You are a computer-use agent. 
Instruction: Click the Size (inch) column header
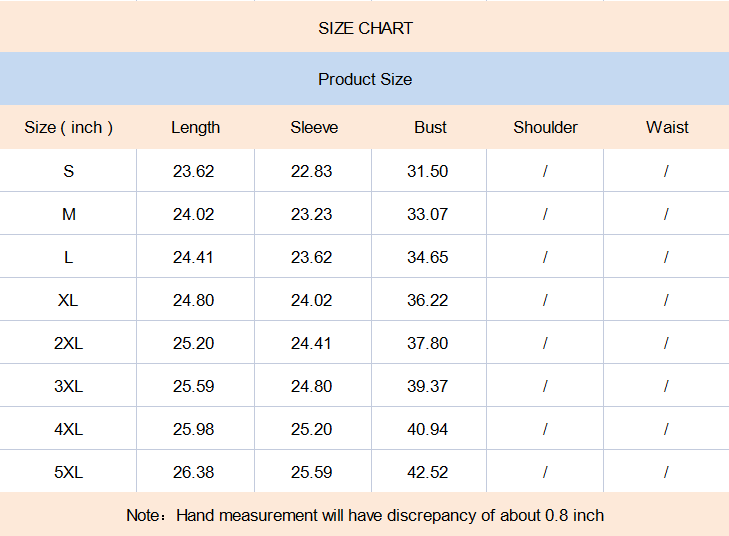pyautogui.click(x=68, y=127)
